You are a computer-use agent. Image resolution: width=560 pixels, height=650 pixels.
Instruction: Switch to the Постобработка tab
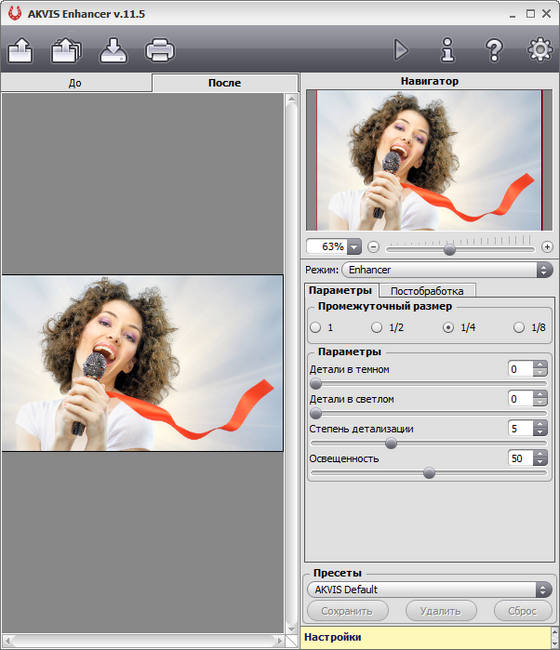coord(427,291)
